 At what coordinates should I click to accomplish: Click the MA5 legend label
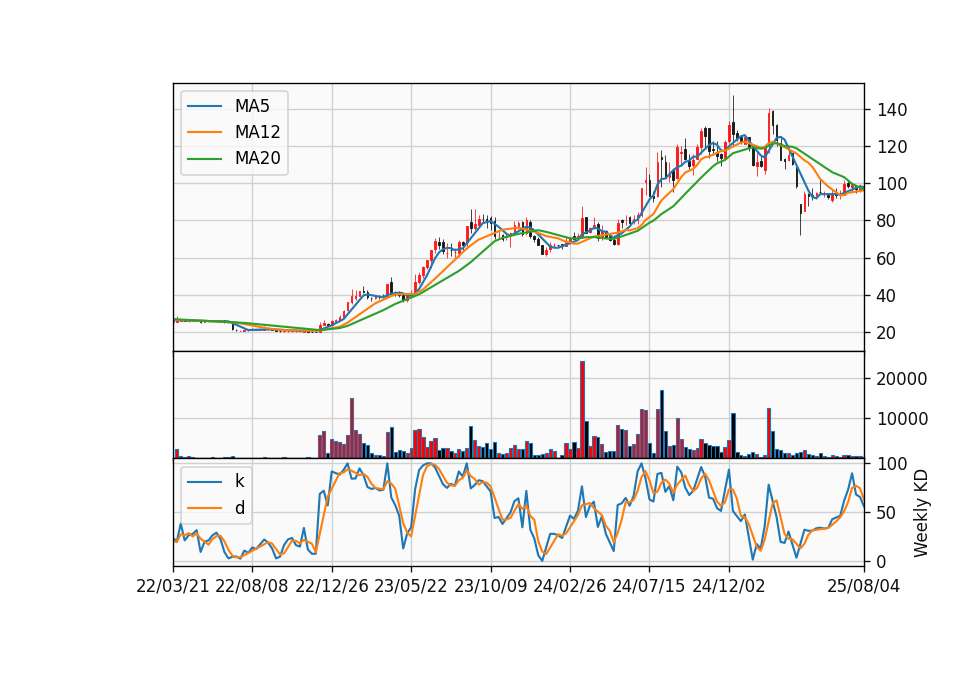coord(252,106)
